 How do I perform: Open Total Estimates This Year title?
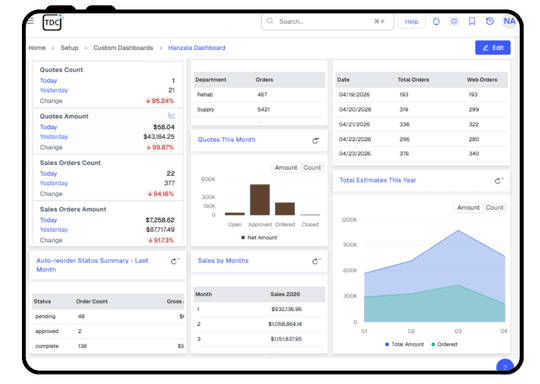click(378, 180)
